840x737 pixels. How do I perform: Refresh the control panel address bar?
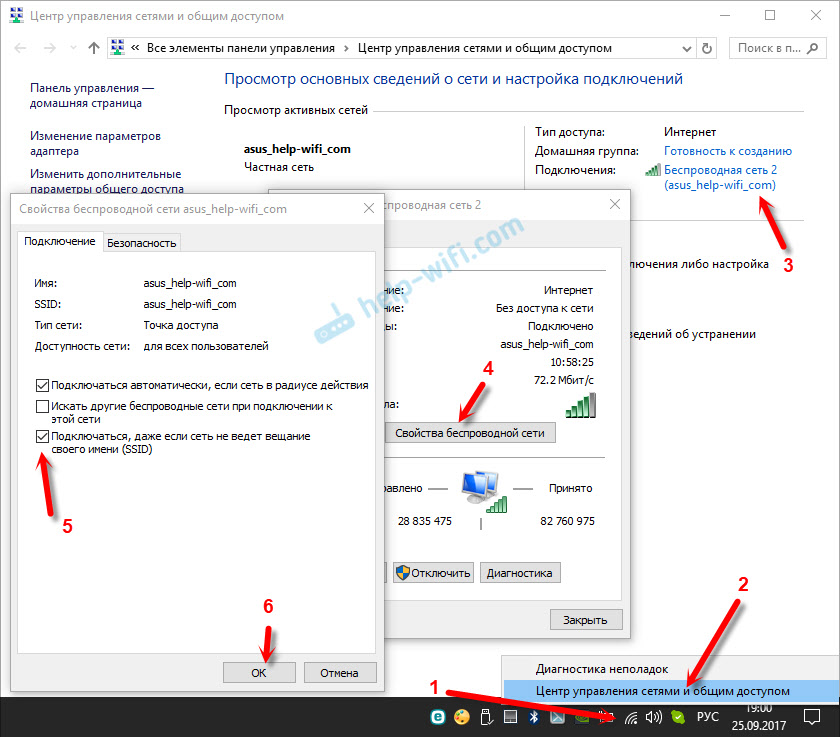[707, 48]
